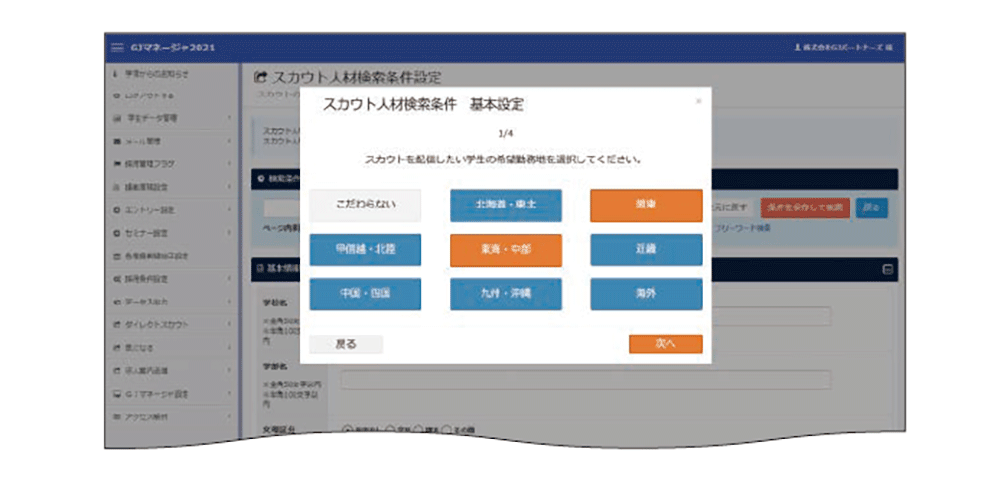Deselect the orange 東海・中部 region button
1000x491 pixels.
505,249
